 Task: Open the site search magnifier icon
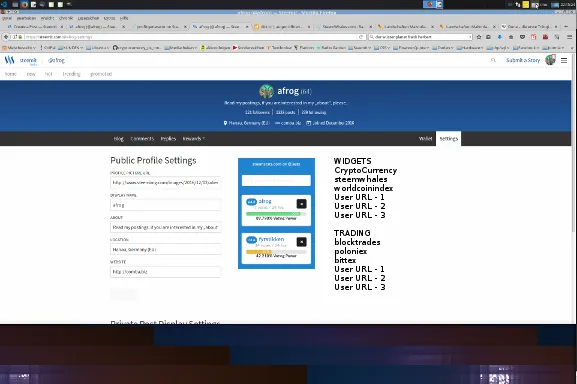(493, 60)
